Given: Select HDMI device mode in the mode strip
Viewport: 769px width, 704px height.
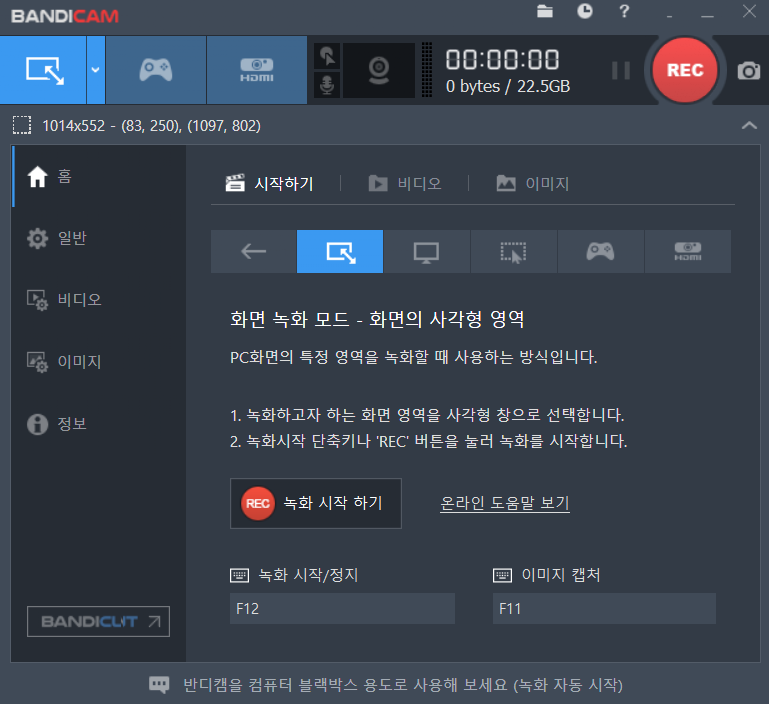Looking at the screenshot, I should (688, 252).
